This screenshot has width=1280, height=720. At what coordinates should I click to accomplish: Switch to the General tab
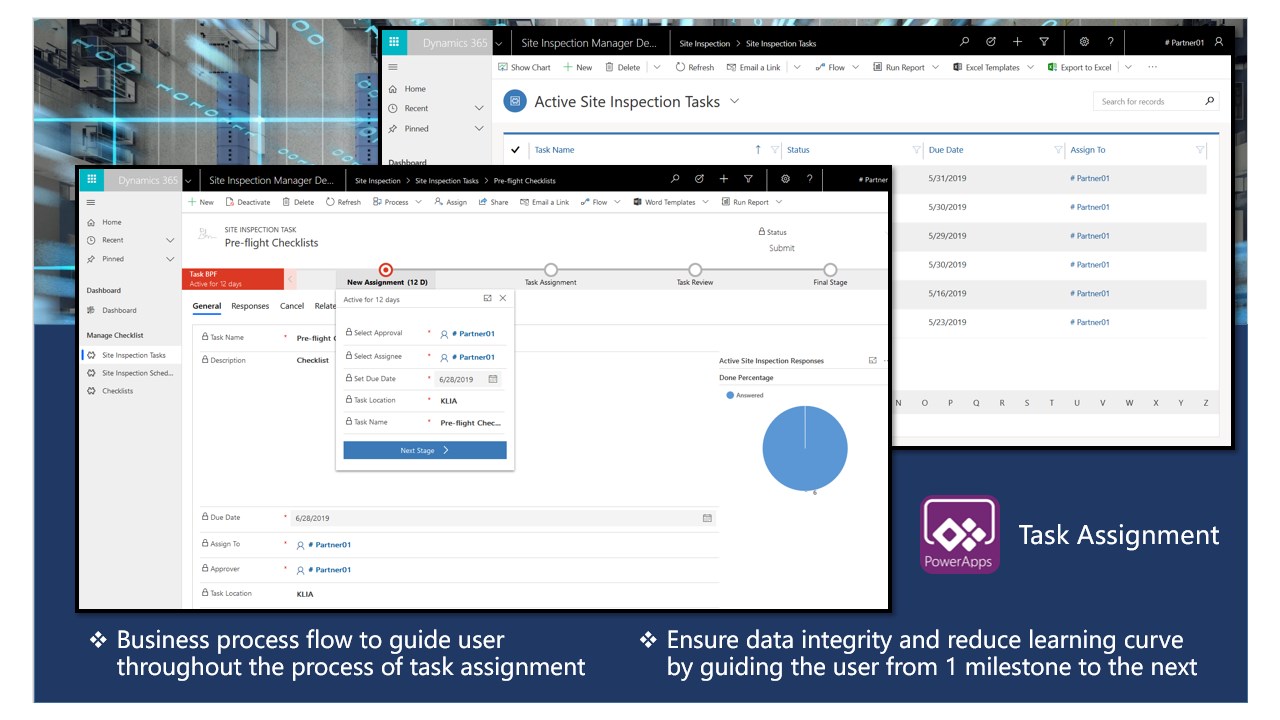click(x=206, y=306)
